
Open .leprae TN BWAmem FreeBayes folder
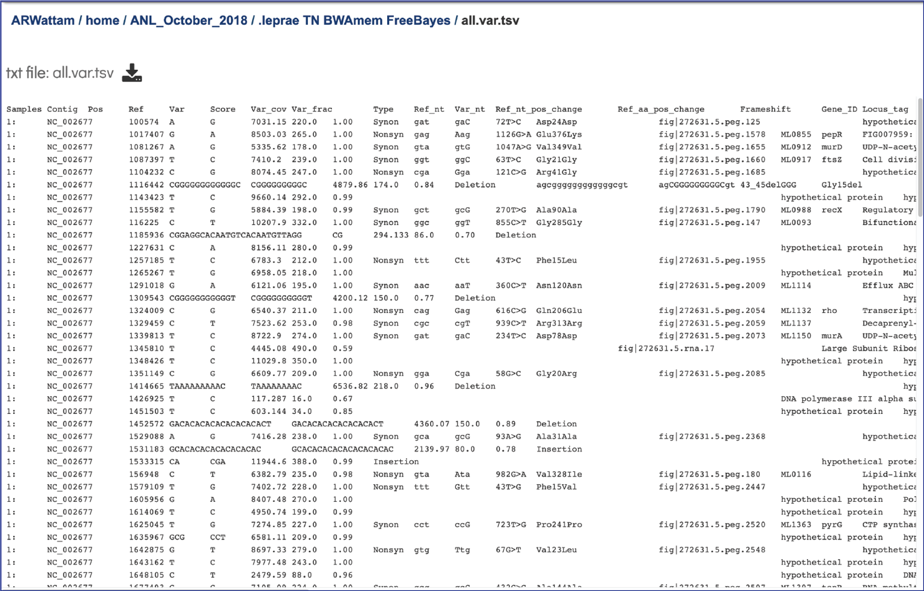click(354, 21)
